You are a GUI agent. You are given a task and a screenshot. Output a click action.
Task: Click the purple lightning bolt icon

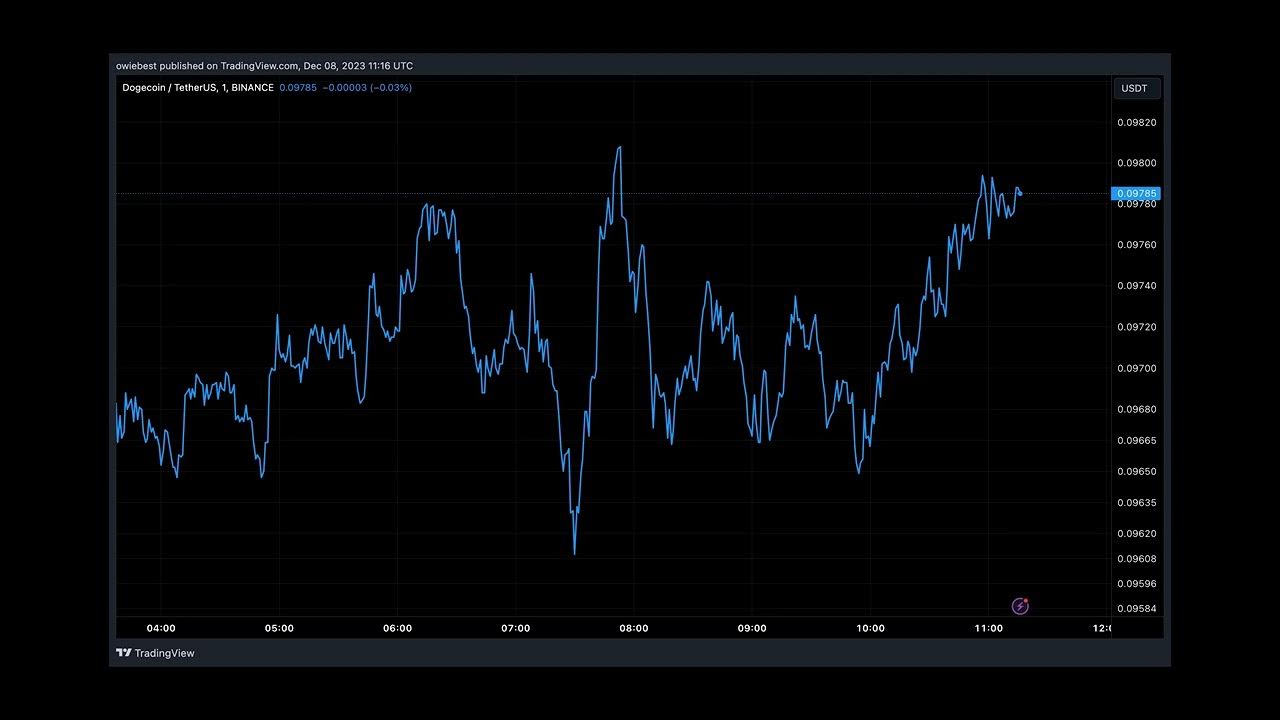coord(1020,606)
